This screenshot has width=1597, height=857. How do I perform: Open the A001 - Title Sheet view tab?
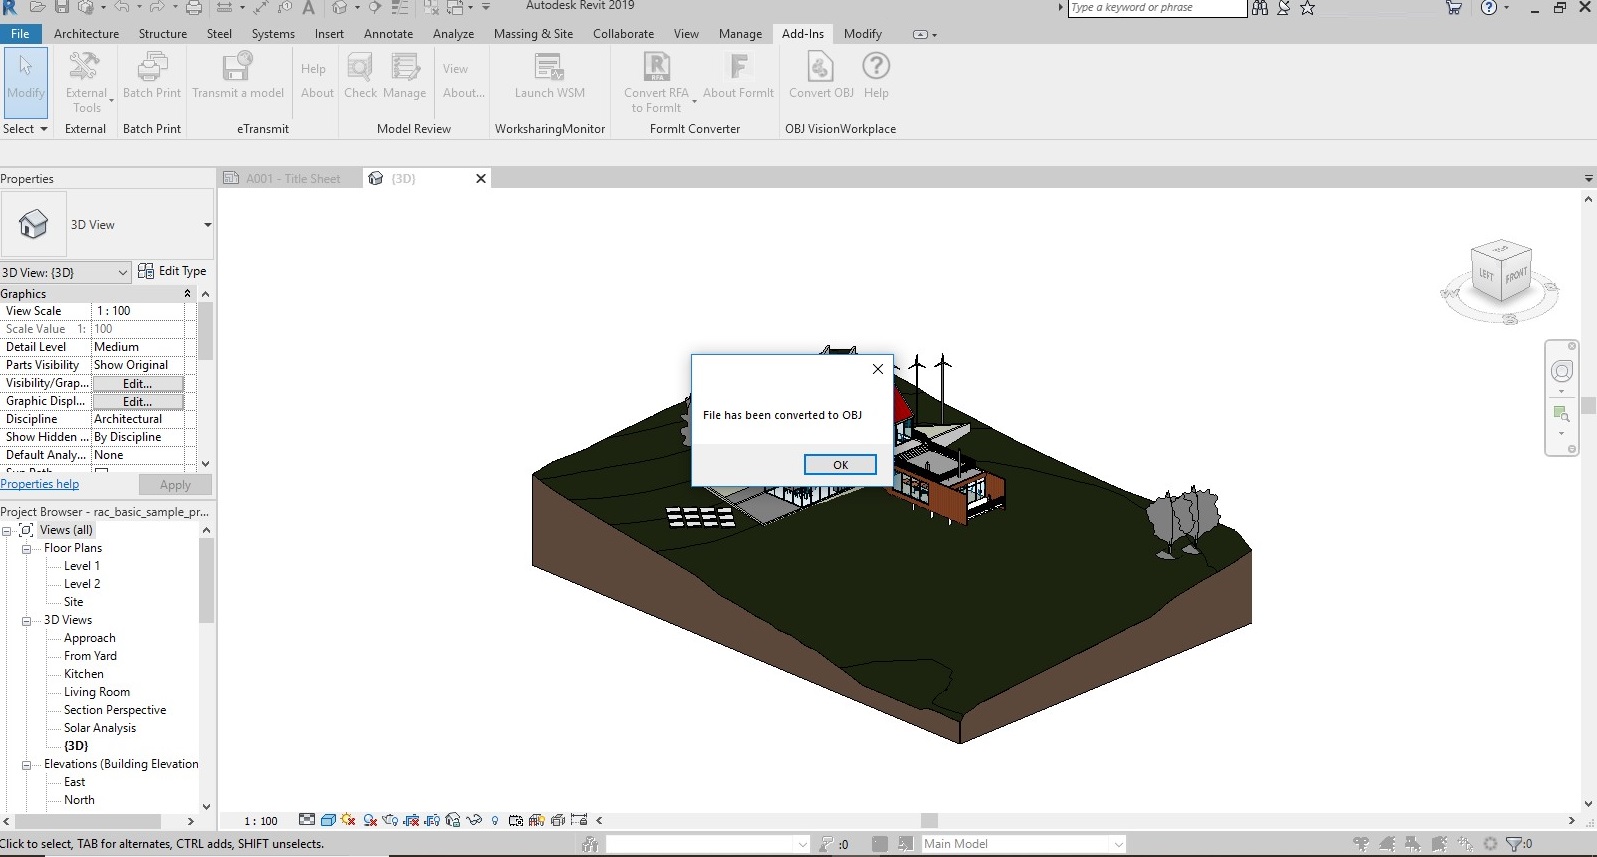pyautogui.click(x=292, y=179)
